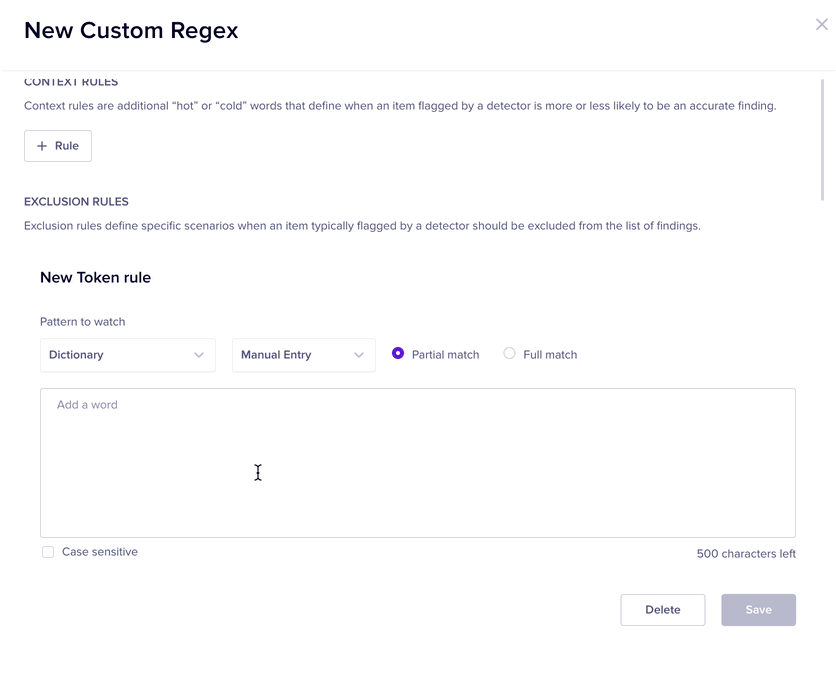836x690 pixels.
Task: Click the 500 characters left counter
Action: [746, 554]
